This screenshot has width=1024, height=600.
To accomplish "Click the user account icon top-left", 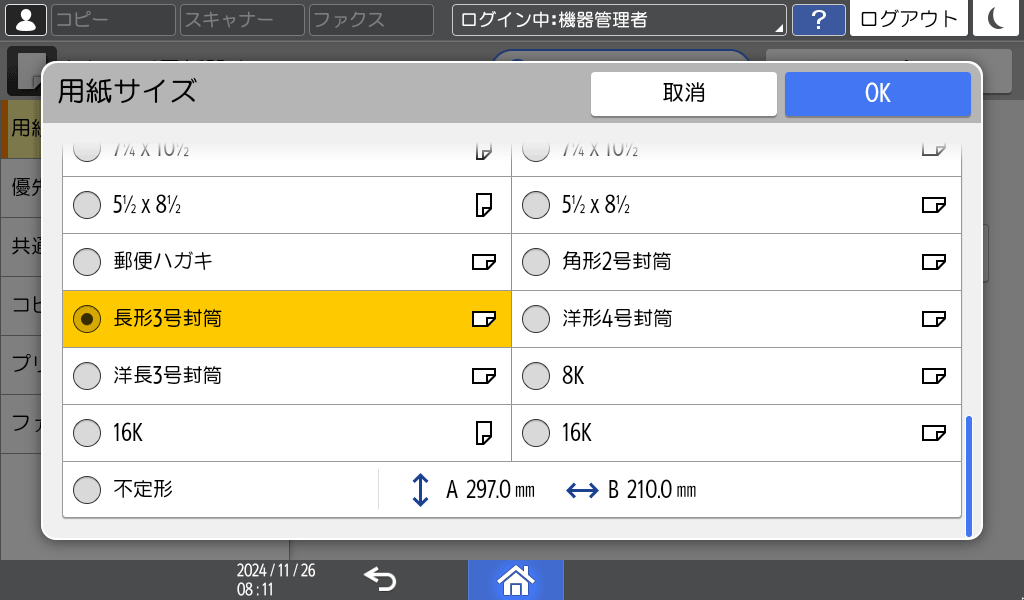I will pos(25,20).
